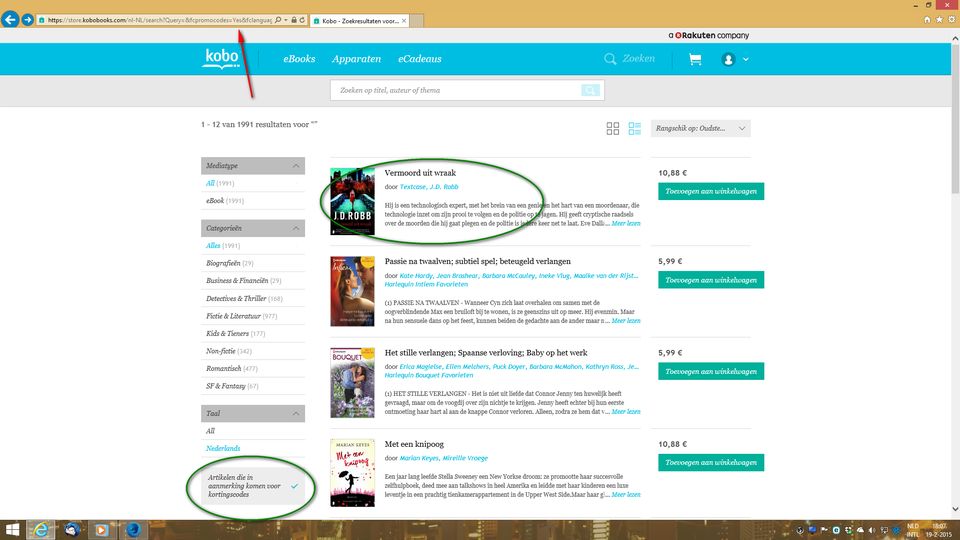Screen dimensions: 960x540
Task: Click the OneDrive cloud tray icon
Action: (860, 530)
